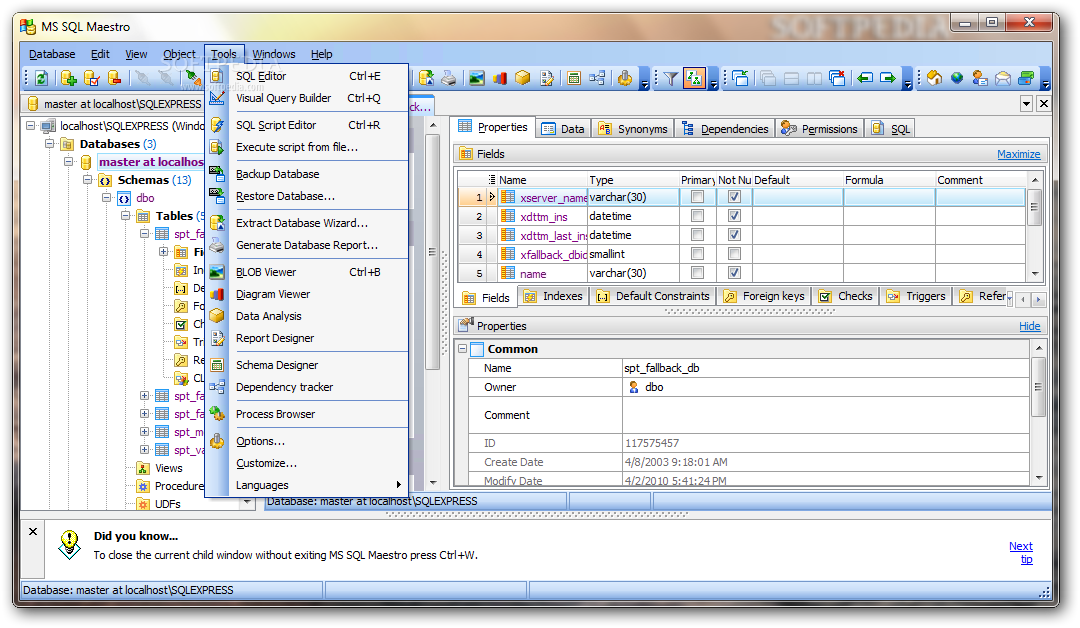Toggle Not Null checkbox for xdttm_ins
Viewport: 1080px width, 628px height.
point(734,216)
